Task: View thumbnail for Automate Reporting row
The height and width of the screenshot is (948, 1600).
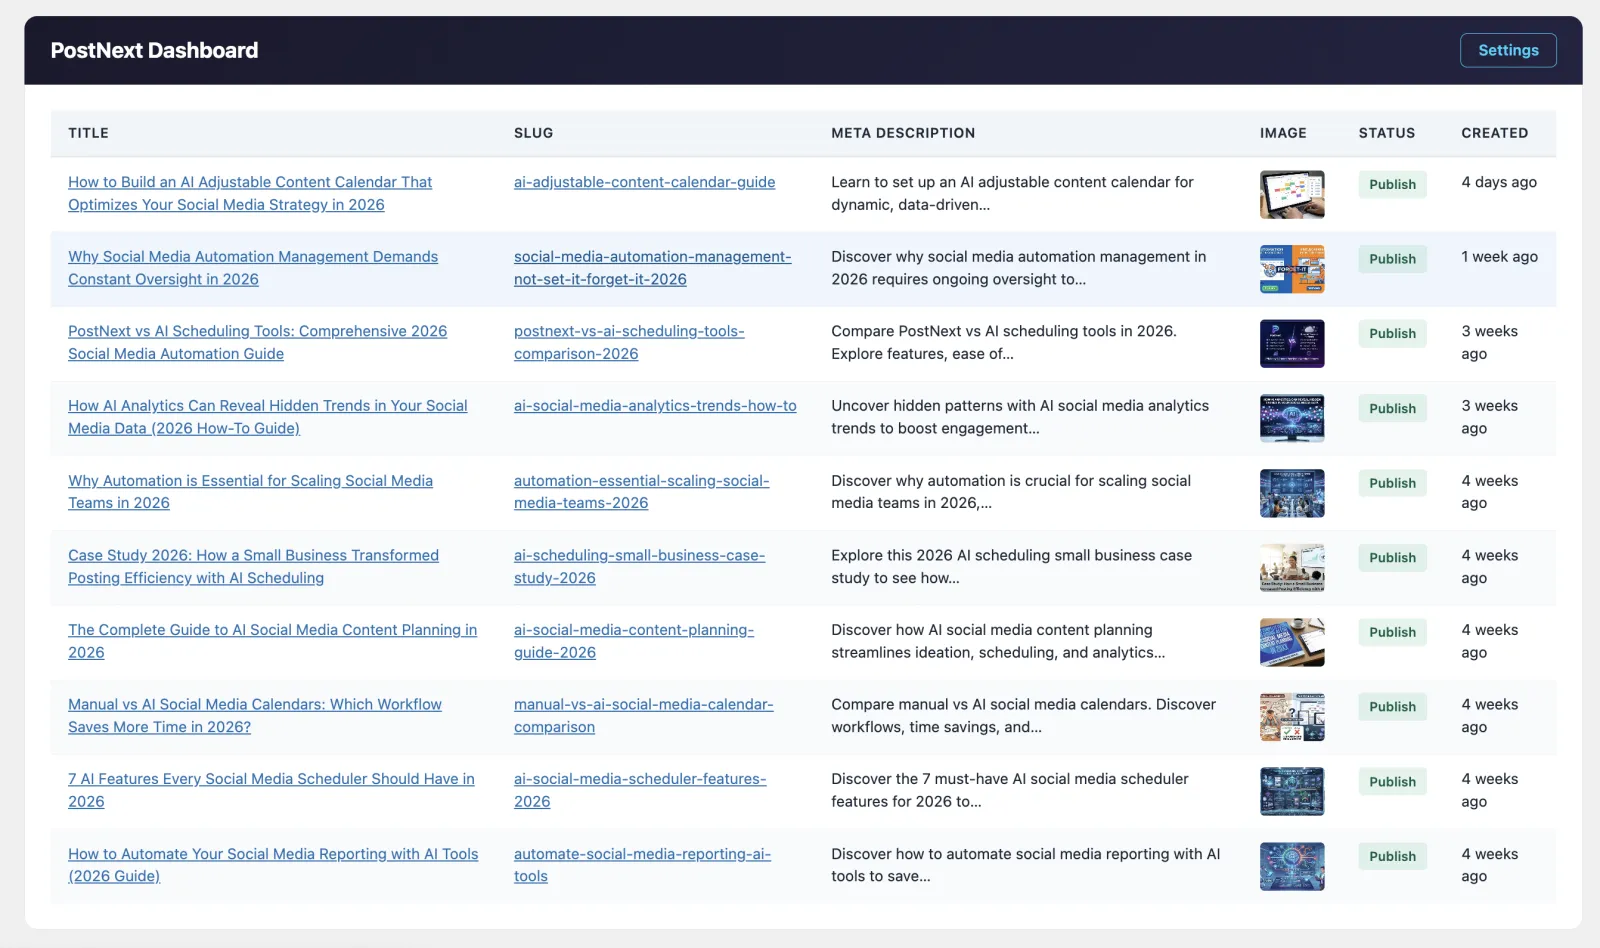Action: coord(1292,866)
